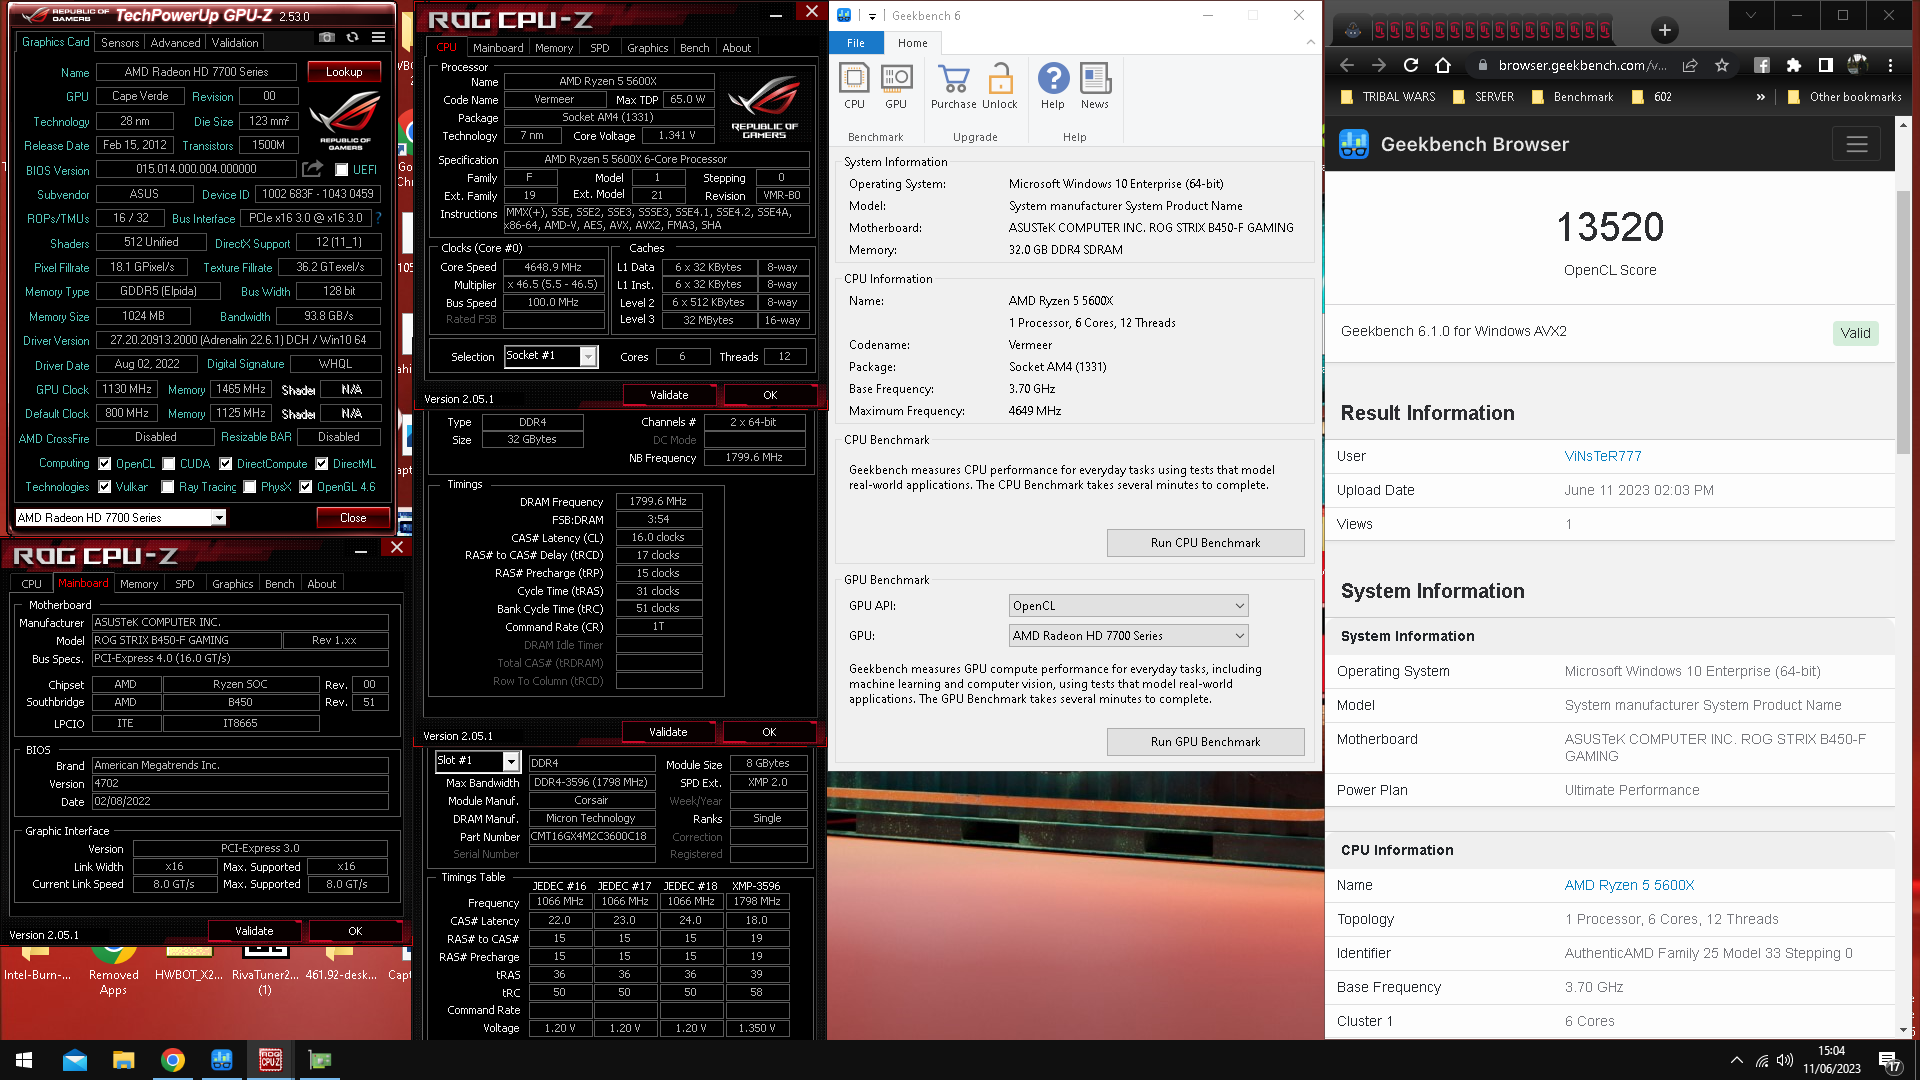Open a new Chrome tab with plus button
Image resolution: width=1920 pixels, height=1080 pixels.
1665,30
